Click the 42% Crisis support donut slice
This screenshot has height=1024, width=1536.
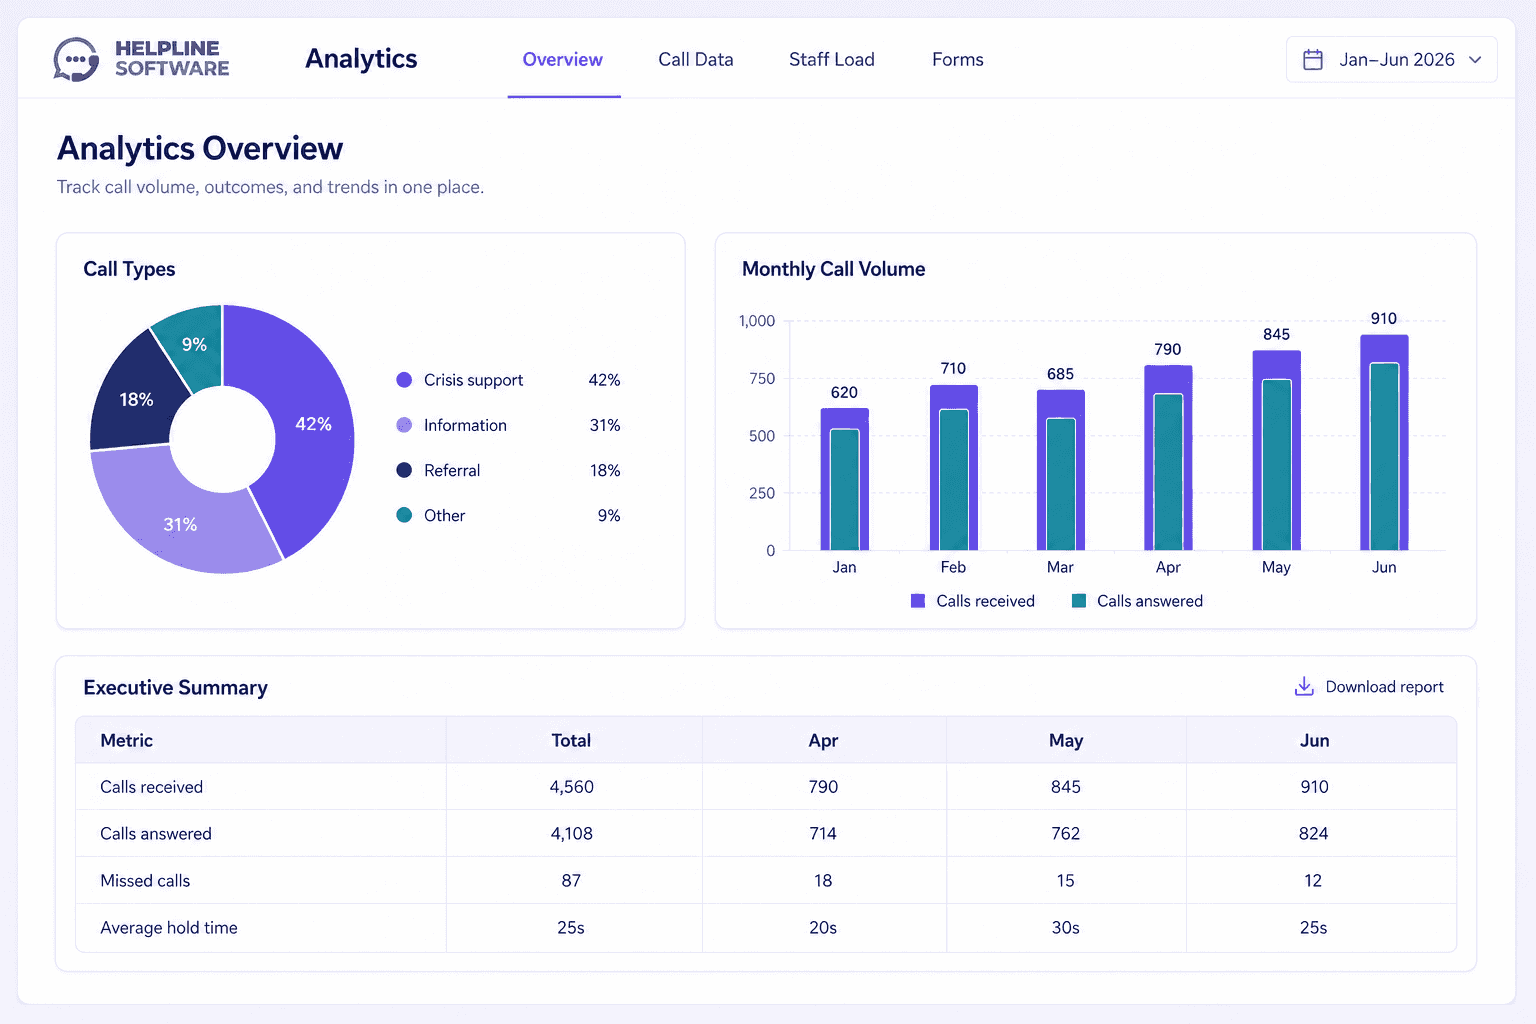312,424
